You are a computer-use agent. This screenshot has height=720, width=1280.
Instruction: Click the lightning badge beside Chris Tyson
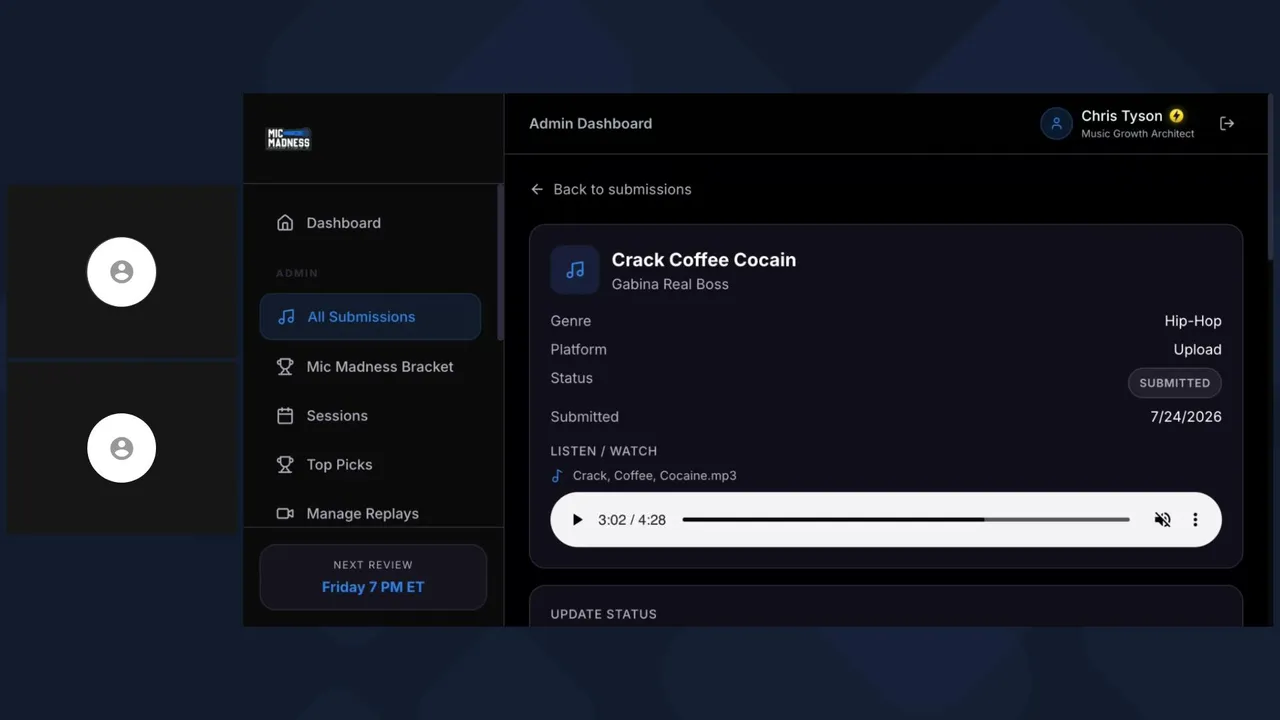coord(1177,116)
